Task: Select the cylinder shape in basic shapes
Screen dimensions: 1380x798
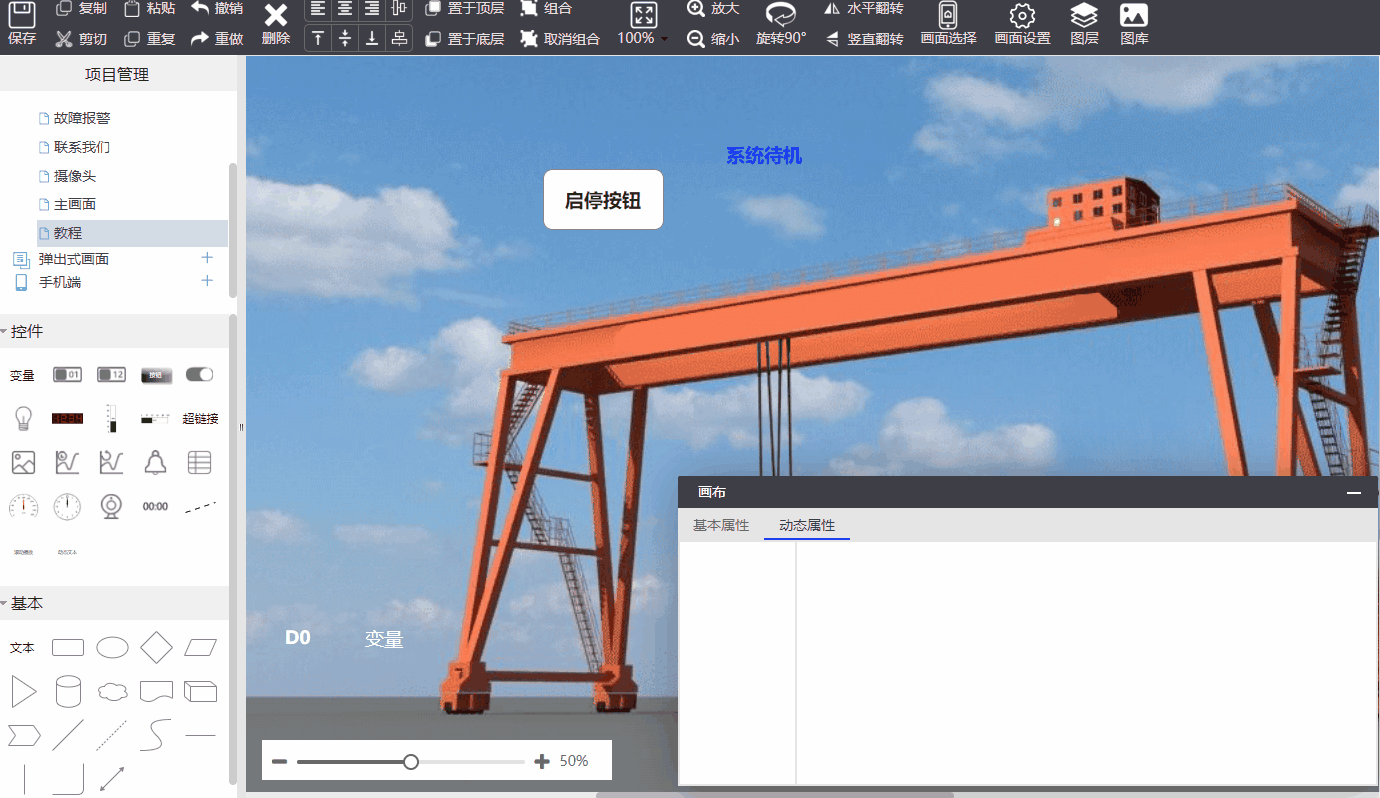Action: 68,691
